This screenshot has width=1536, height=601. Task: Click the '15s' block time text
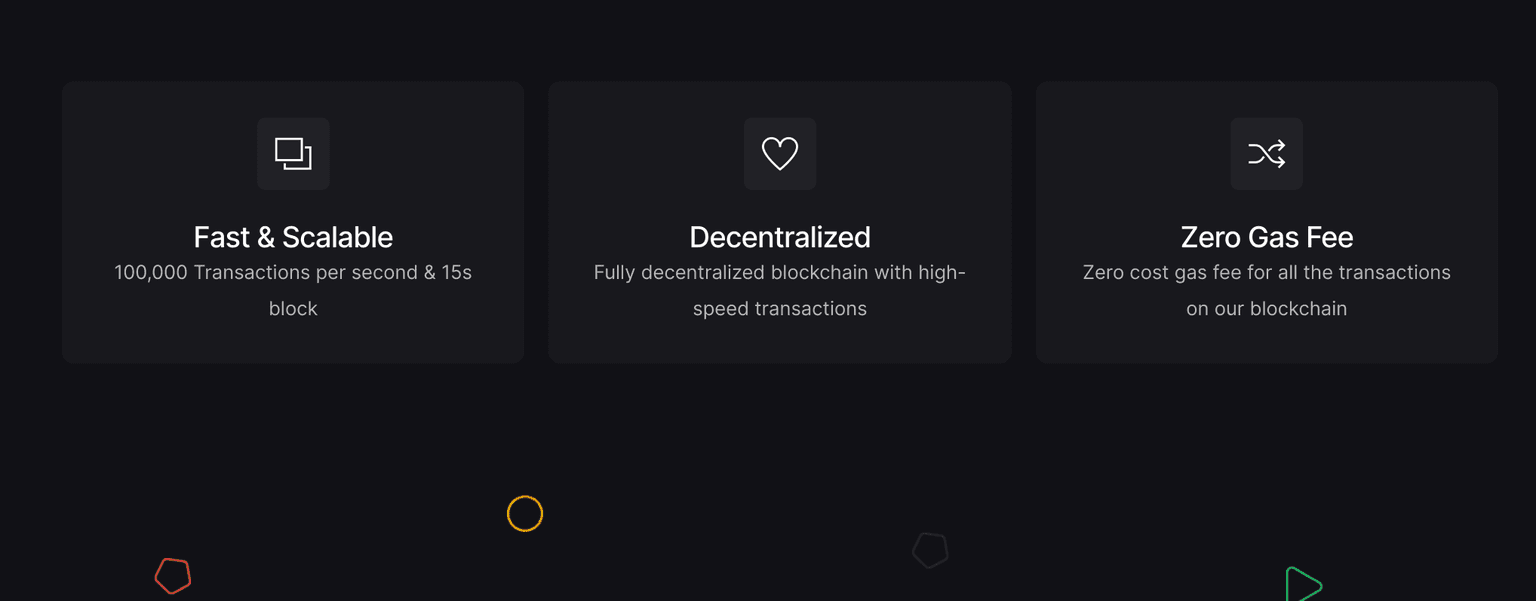[456, 272]
